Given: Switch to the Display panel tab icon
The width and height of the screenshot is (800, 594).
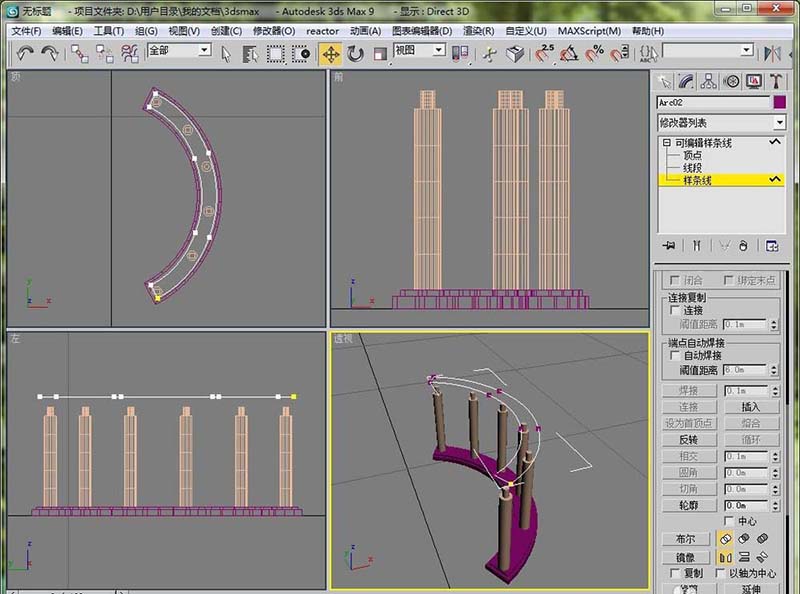Looking at the screenshot, I should 754,82.
